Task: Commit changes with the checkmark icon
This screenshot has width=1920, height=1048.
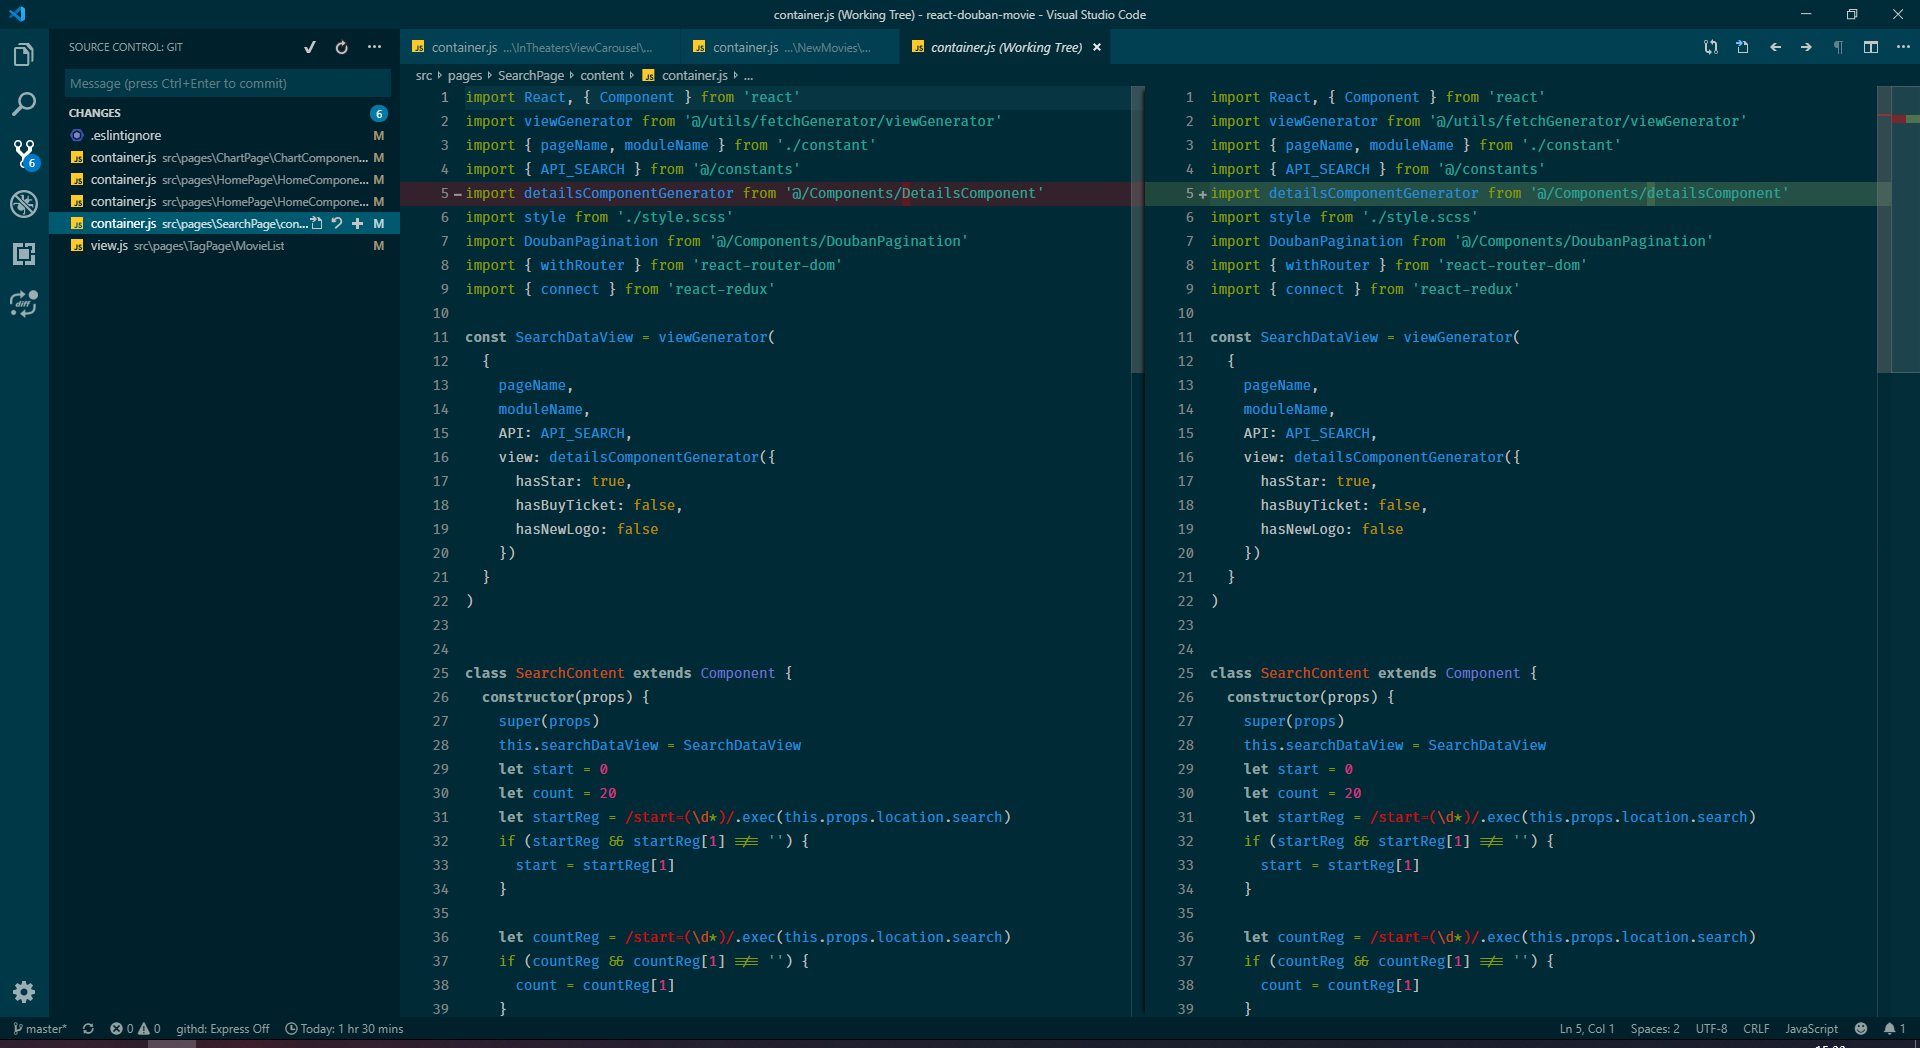Action: point(310,47)
